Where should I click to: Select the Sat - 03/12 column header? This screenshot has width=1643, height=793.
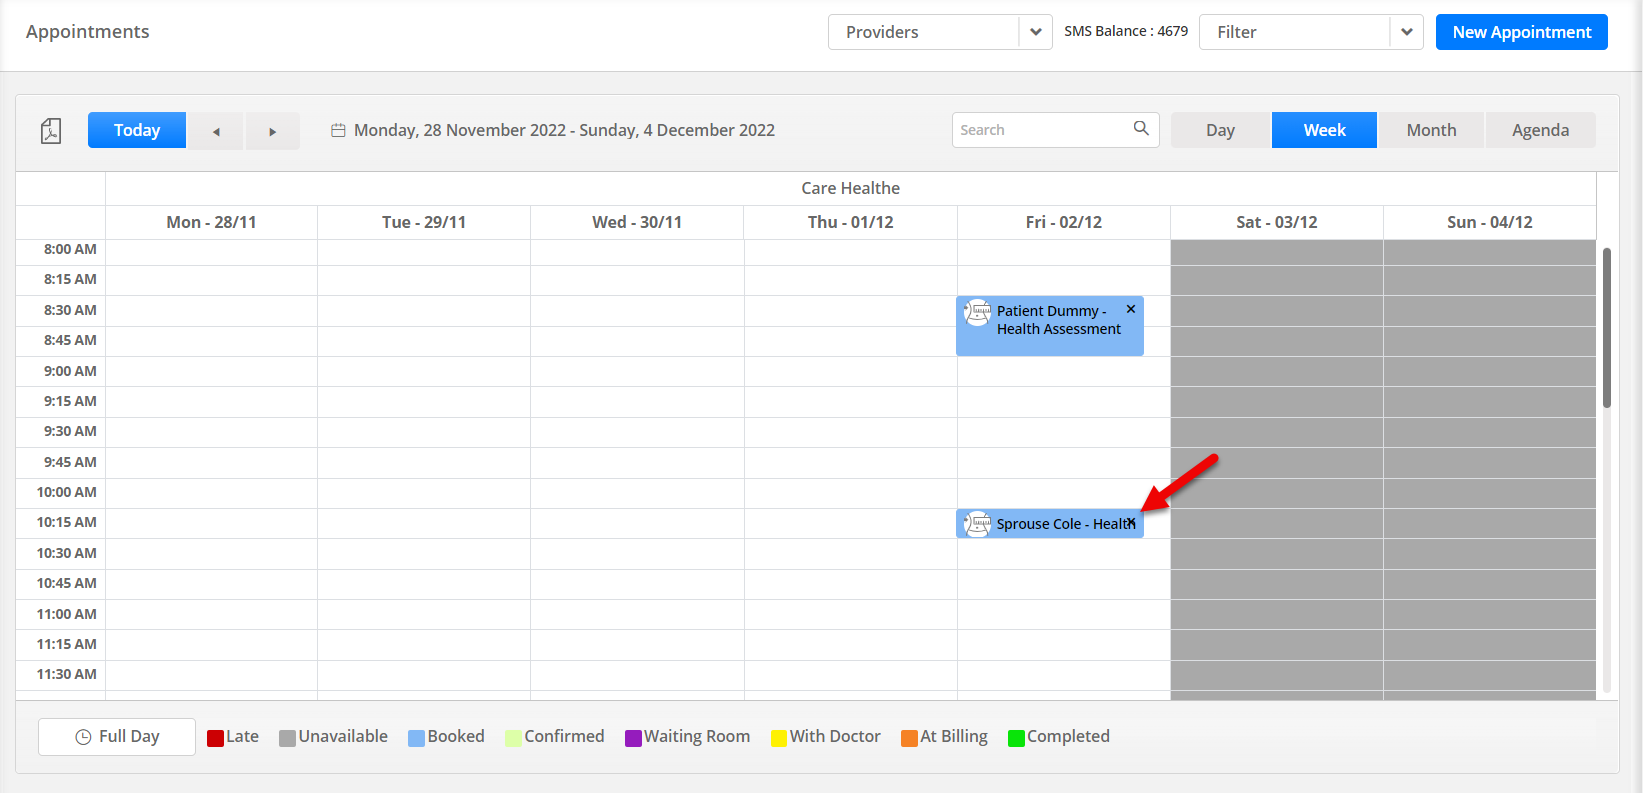(x=1277, y=222)
